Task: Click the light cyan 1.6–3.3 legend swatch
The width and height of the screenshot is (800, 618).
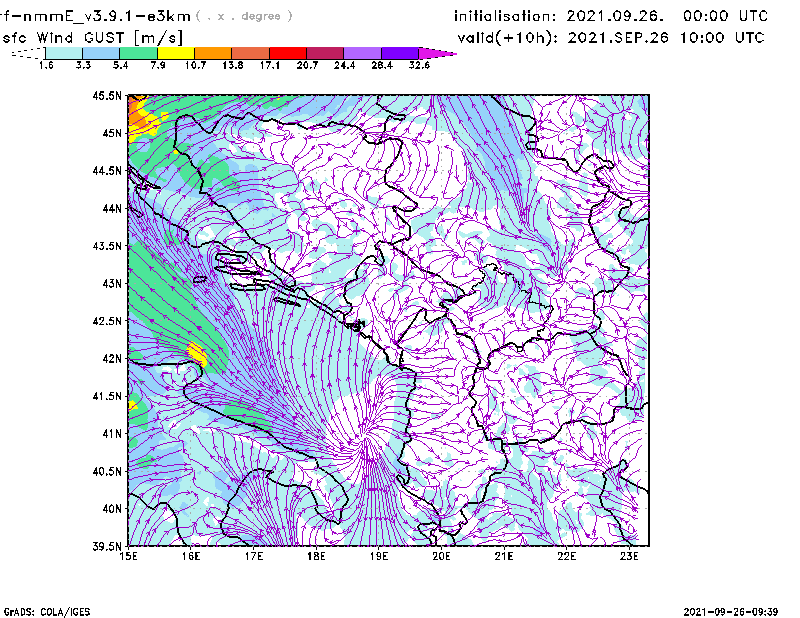Action: (64, 53)
